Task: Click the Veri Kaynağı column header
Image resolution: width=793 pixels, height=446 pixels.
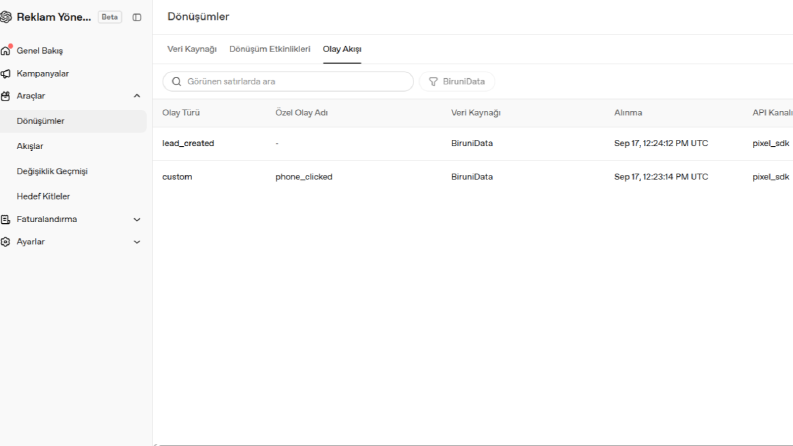Action: [x=475, y=113]
